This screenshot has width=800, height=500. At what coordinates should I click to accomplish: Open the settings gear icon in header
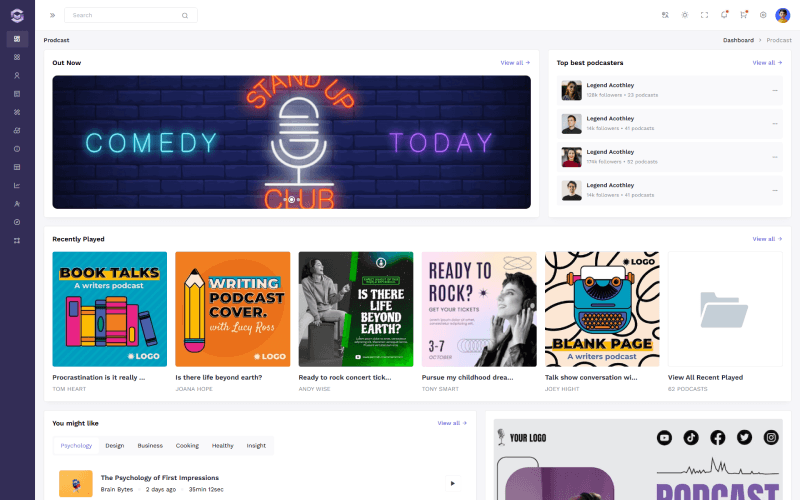[x=763, y=15]
